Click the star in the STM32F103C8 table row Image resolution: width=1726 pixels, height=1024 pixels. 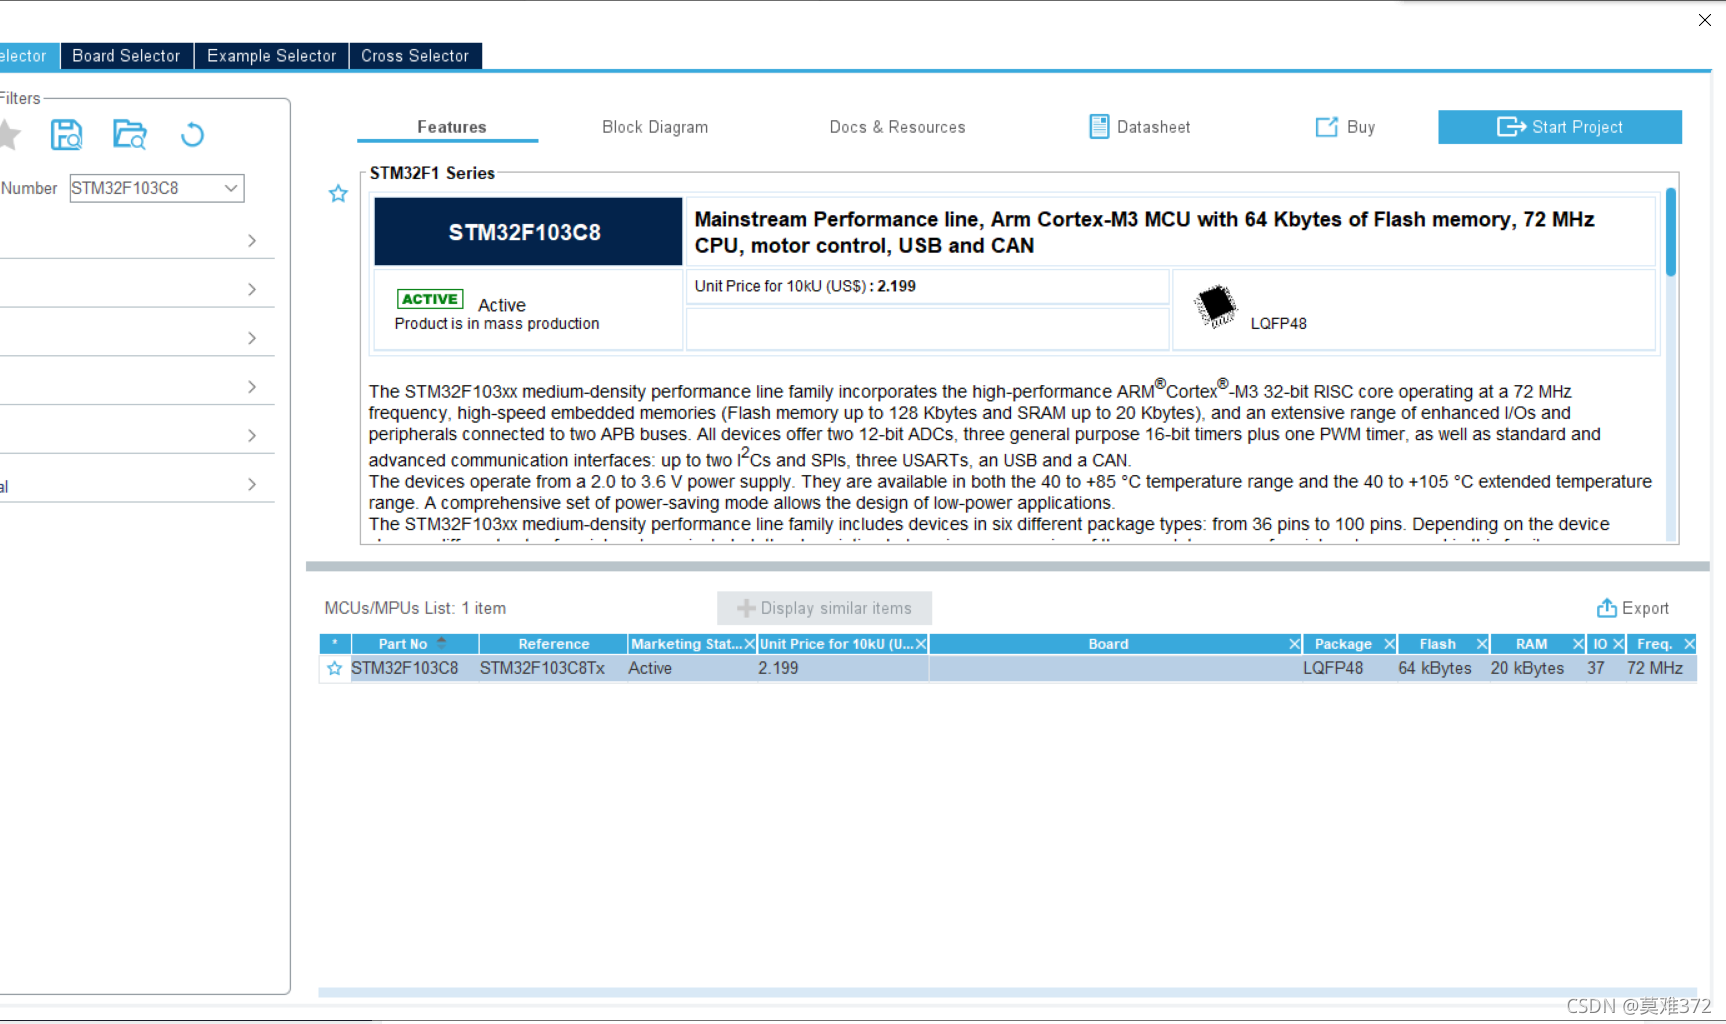(x=335, y=668)
